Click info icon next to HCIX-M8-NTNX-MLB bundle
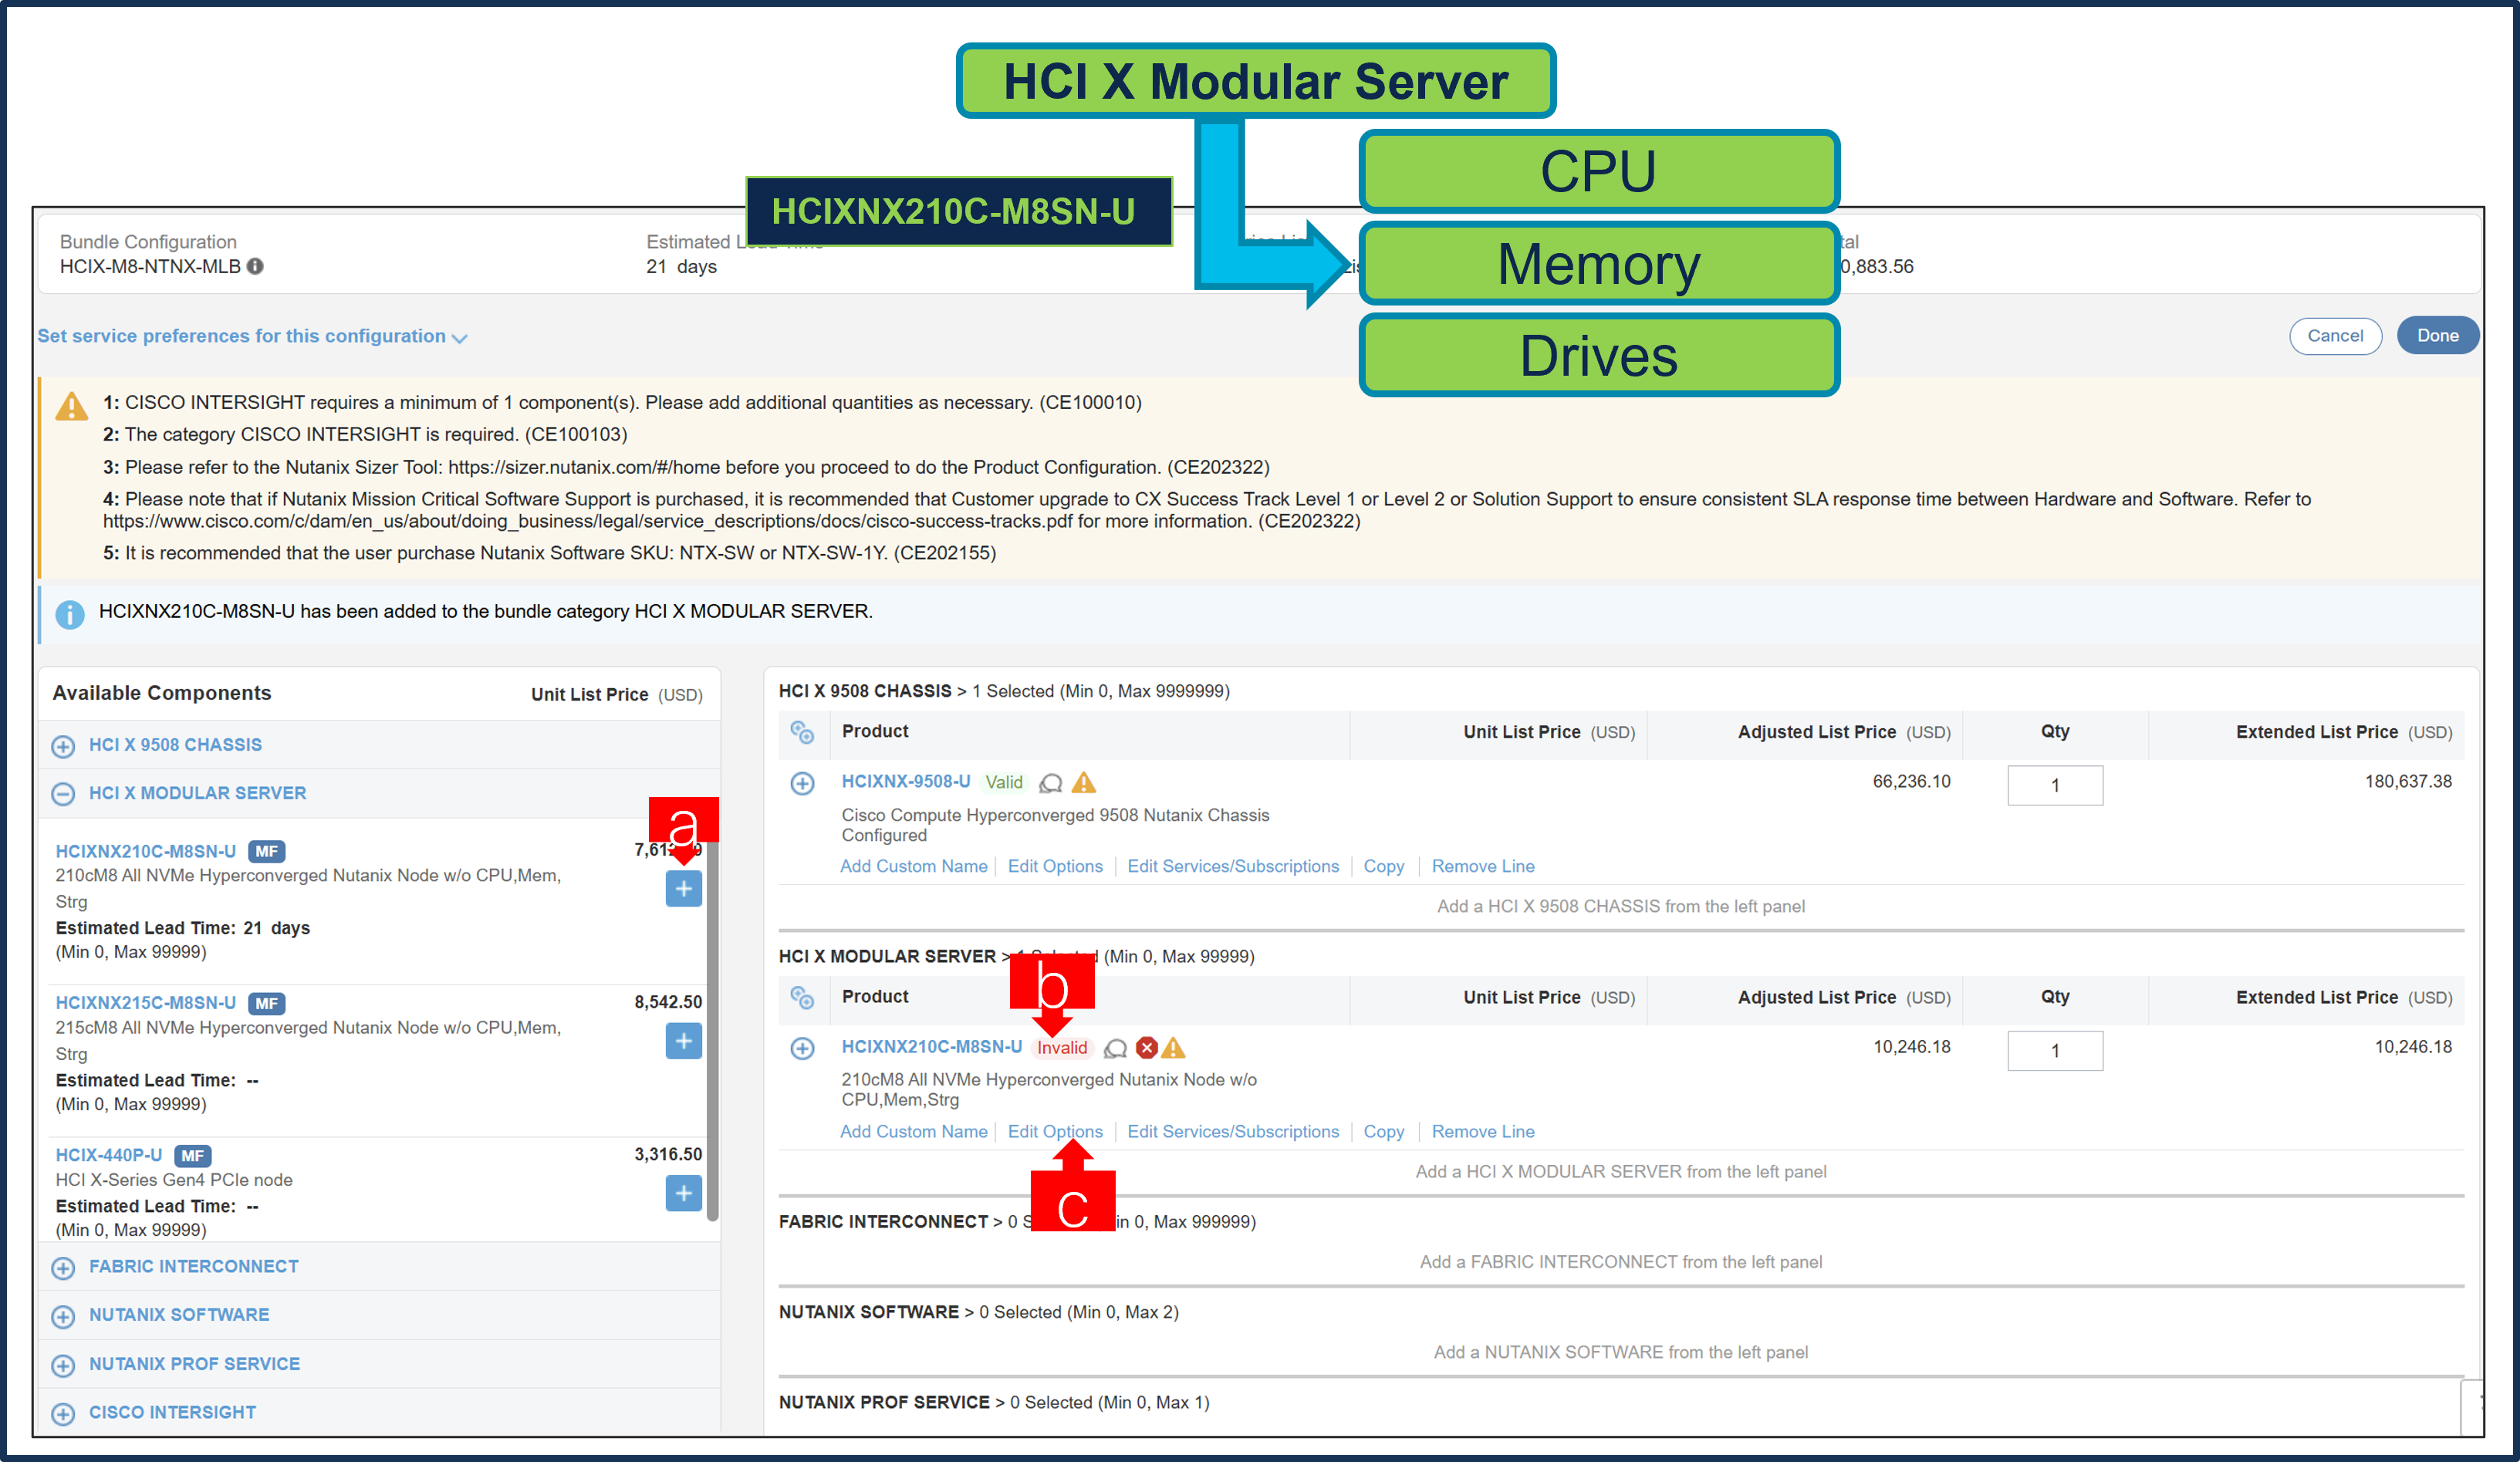2520x1462 pixels. (x=256, y=267)
